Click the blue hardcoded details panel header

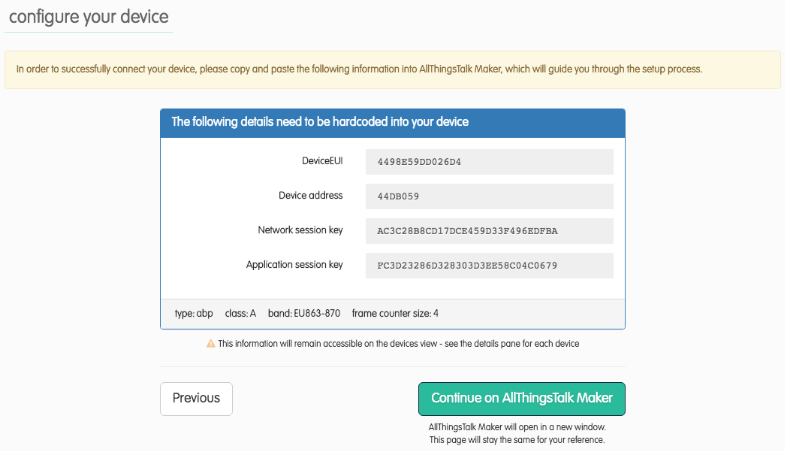(392, 122)
